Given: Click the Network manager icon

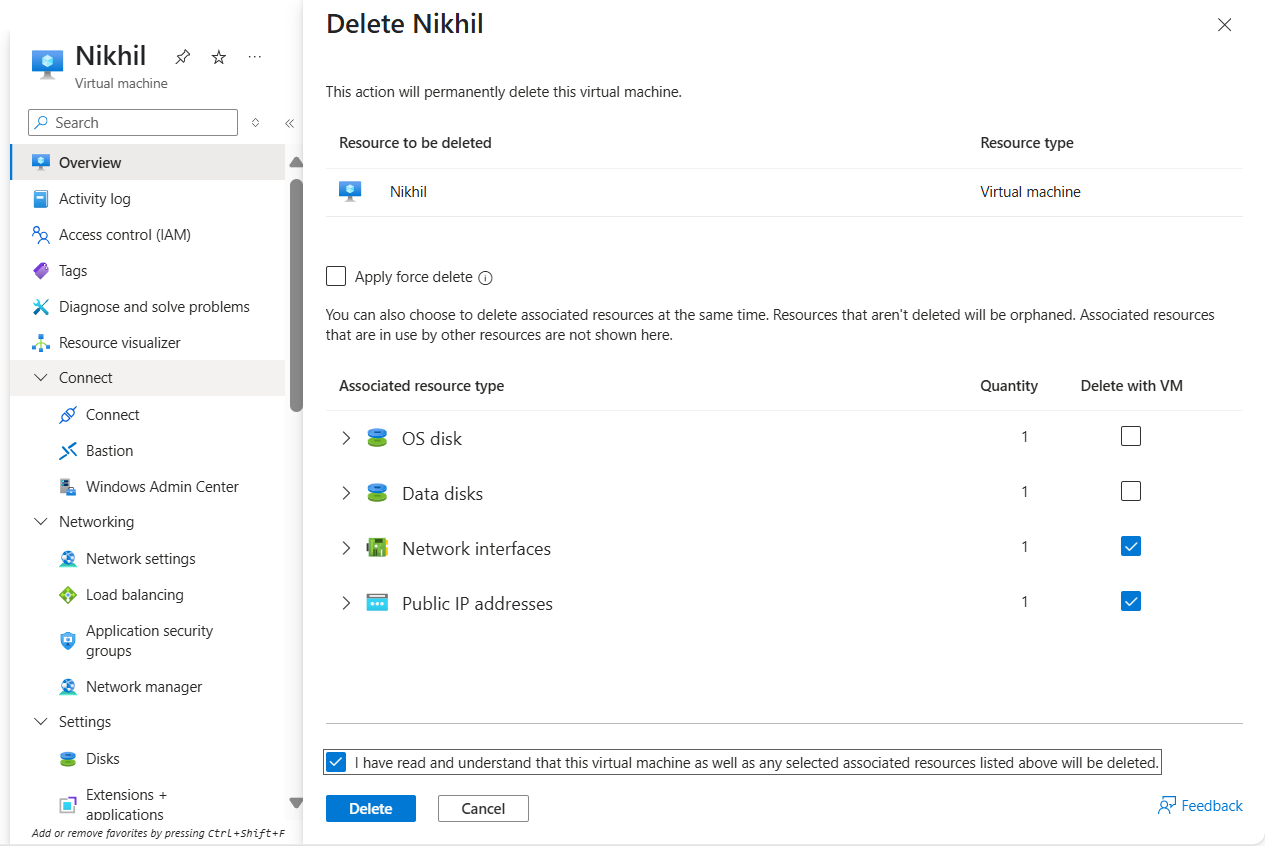Looking at the screenshot, I should click(x=68, y=687).
